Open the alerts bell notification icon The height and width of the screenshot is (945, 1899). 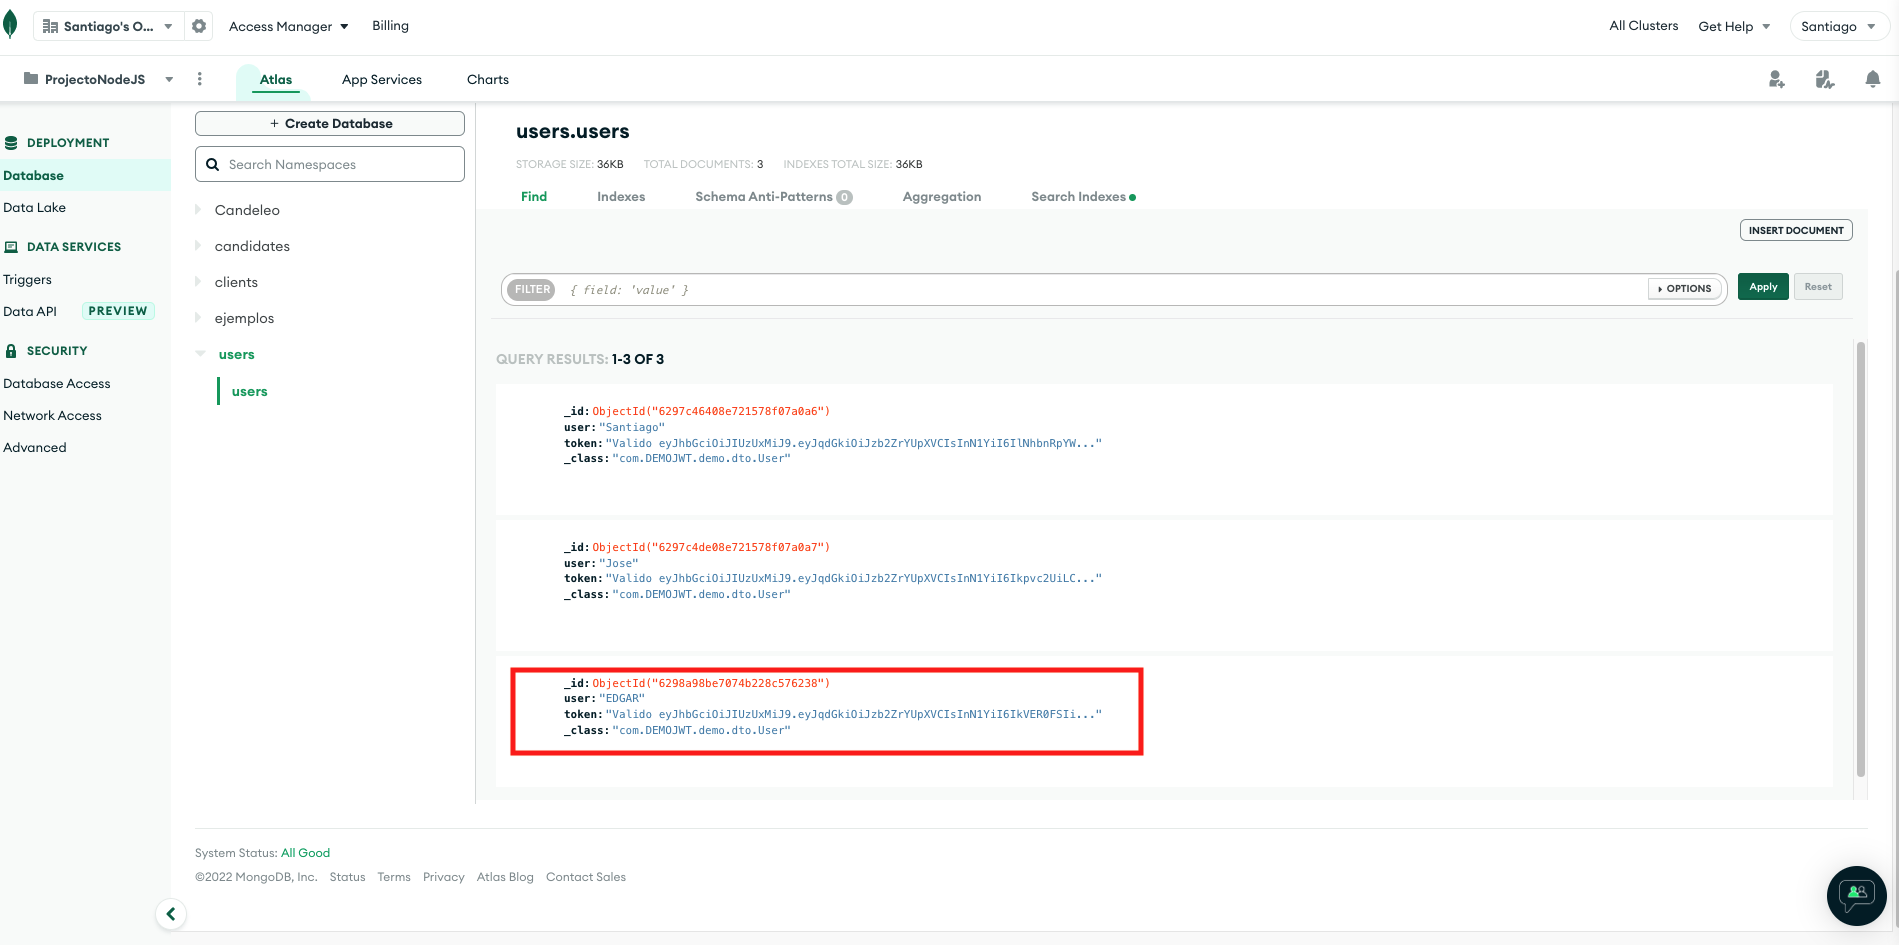click(x=1871, y=78)
